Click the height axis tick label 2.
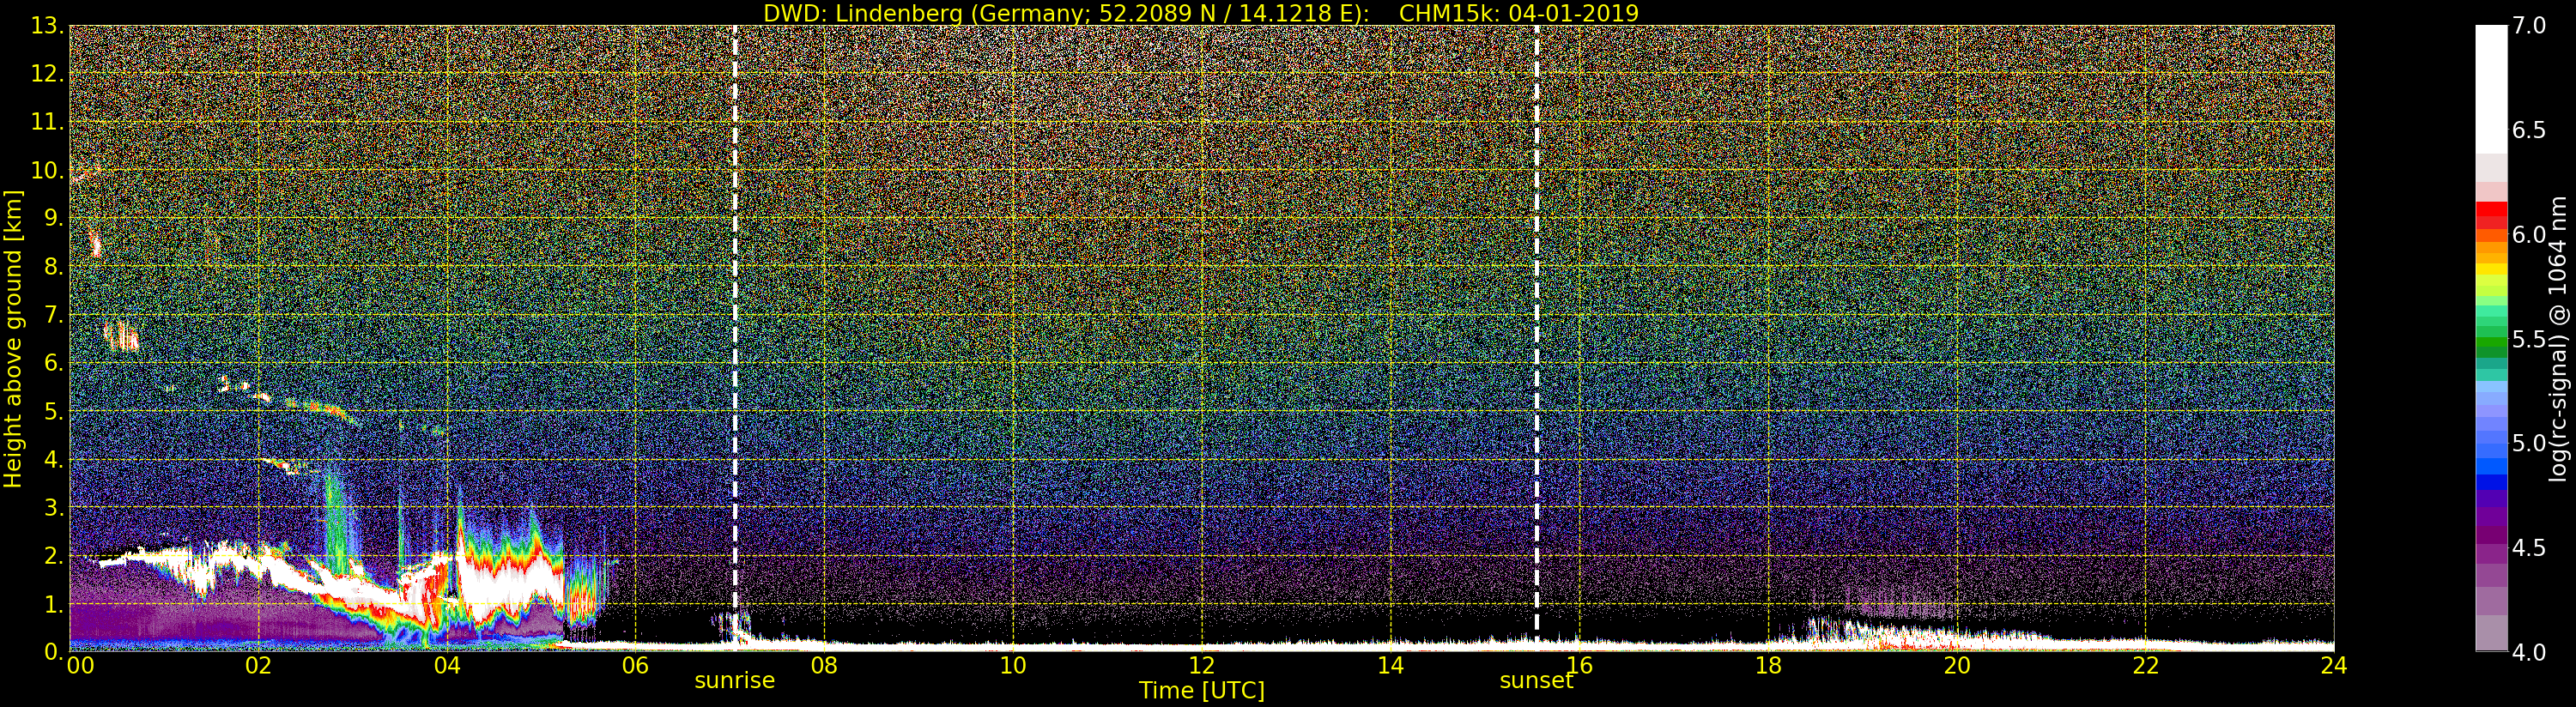Image resolution: width=2576 pixels, height=707 pixels. [x=54, y=556]
